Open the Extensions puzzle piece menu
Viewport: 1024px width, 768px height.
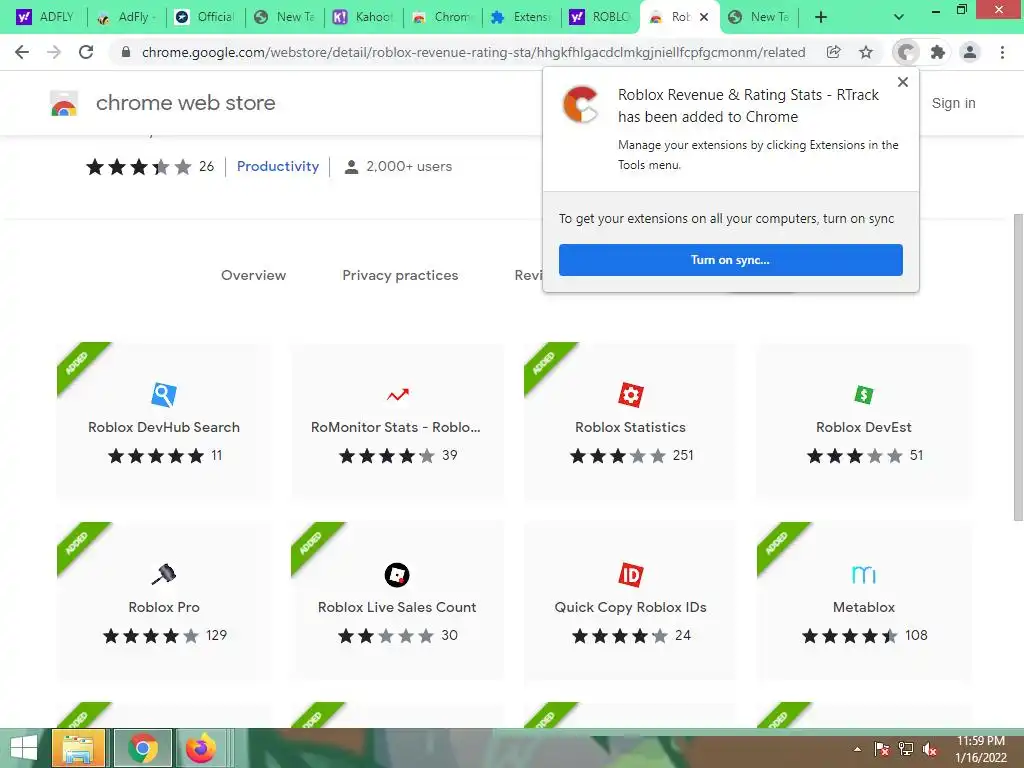pos(938,52)
